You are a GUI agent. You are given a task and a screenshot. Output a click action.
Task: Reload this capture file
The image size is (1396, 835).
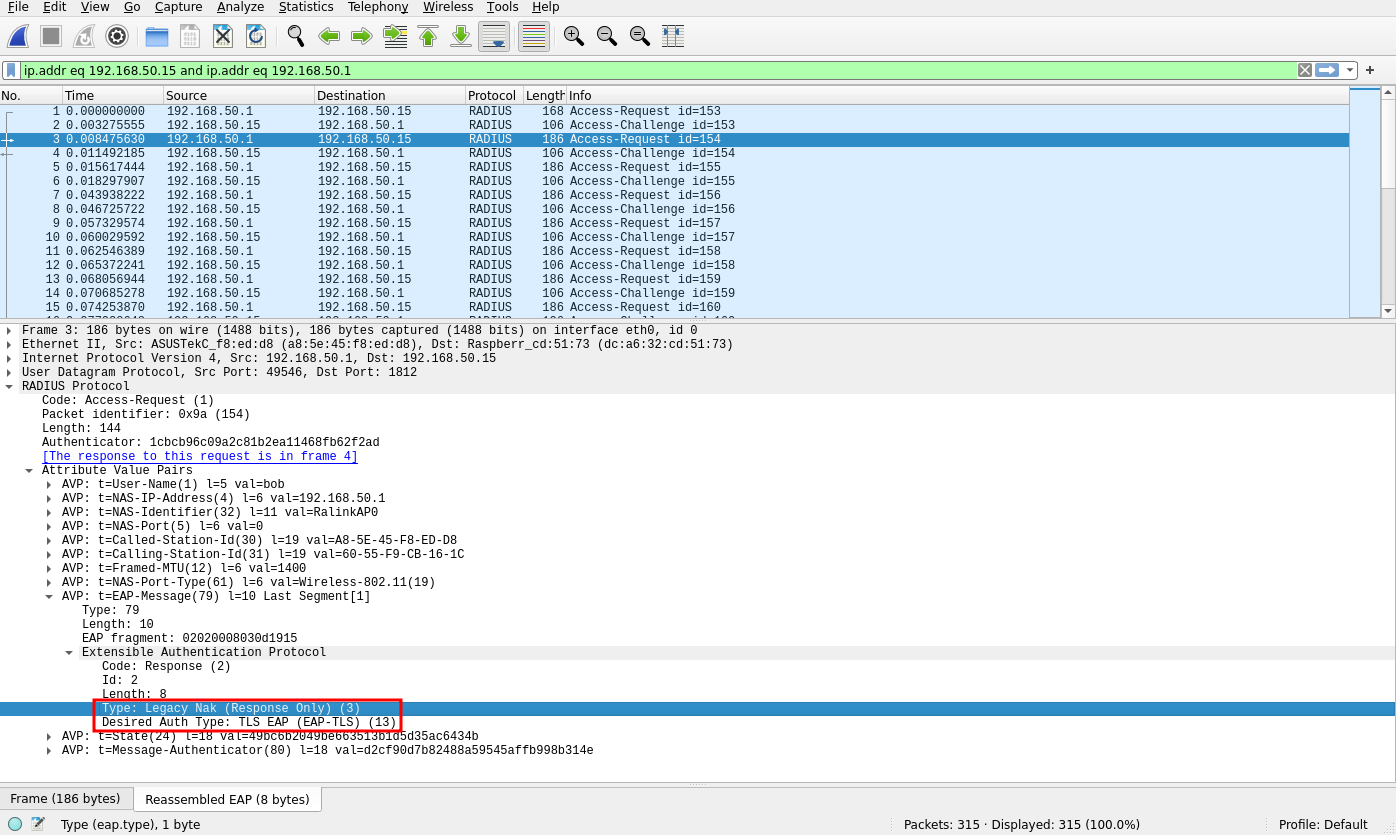click(x=256, y=36)
